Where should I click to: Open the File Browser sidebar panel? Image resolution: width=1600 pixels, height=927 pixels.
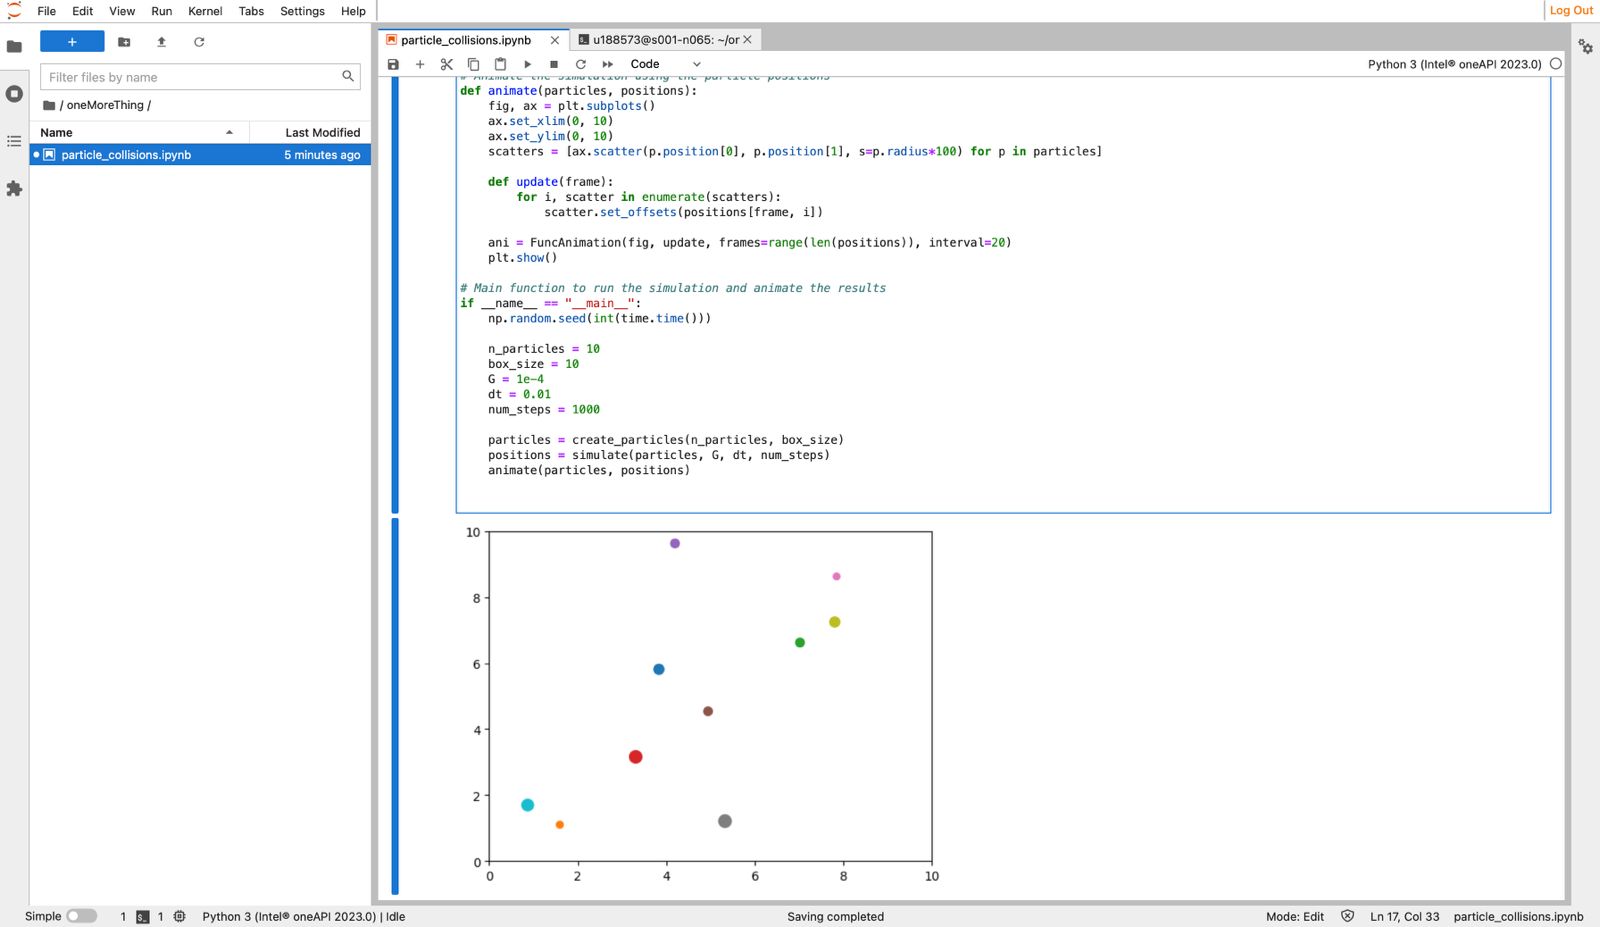coord(14,46)
